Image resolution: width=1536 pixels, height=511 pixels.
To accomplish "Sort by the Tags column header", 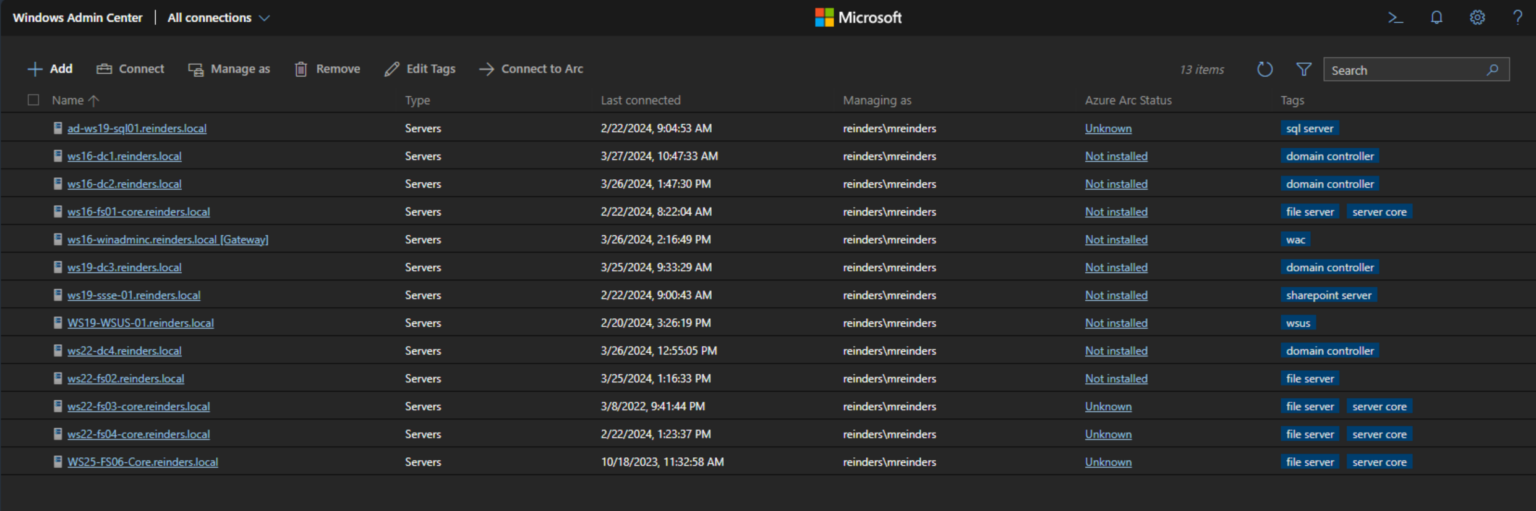I will pos(1292,100).
